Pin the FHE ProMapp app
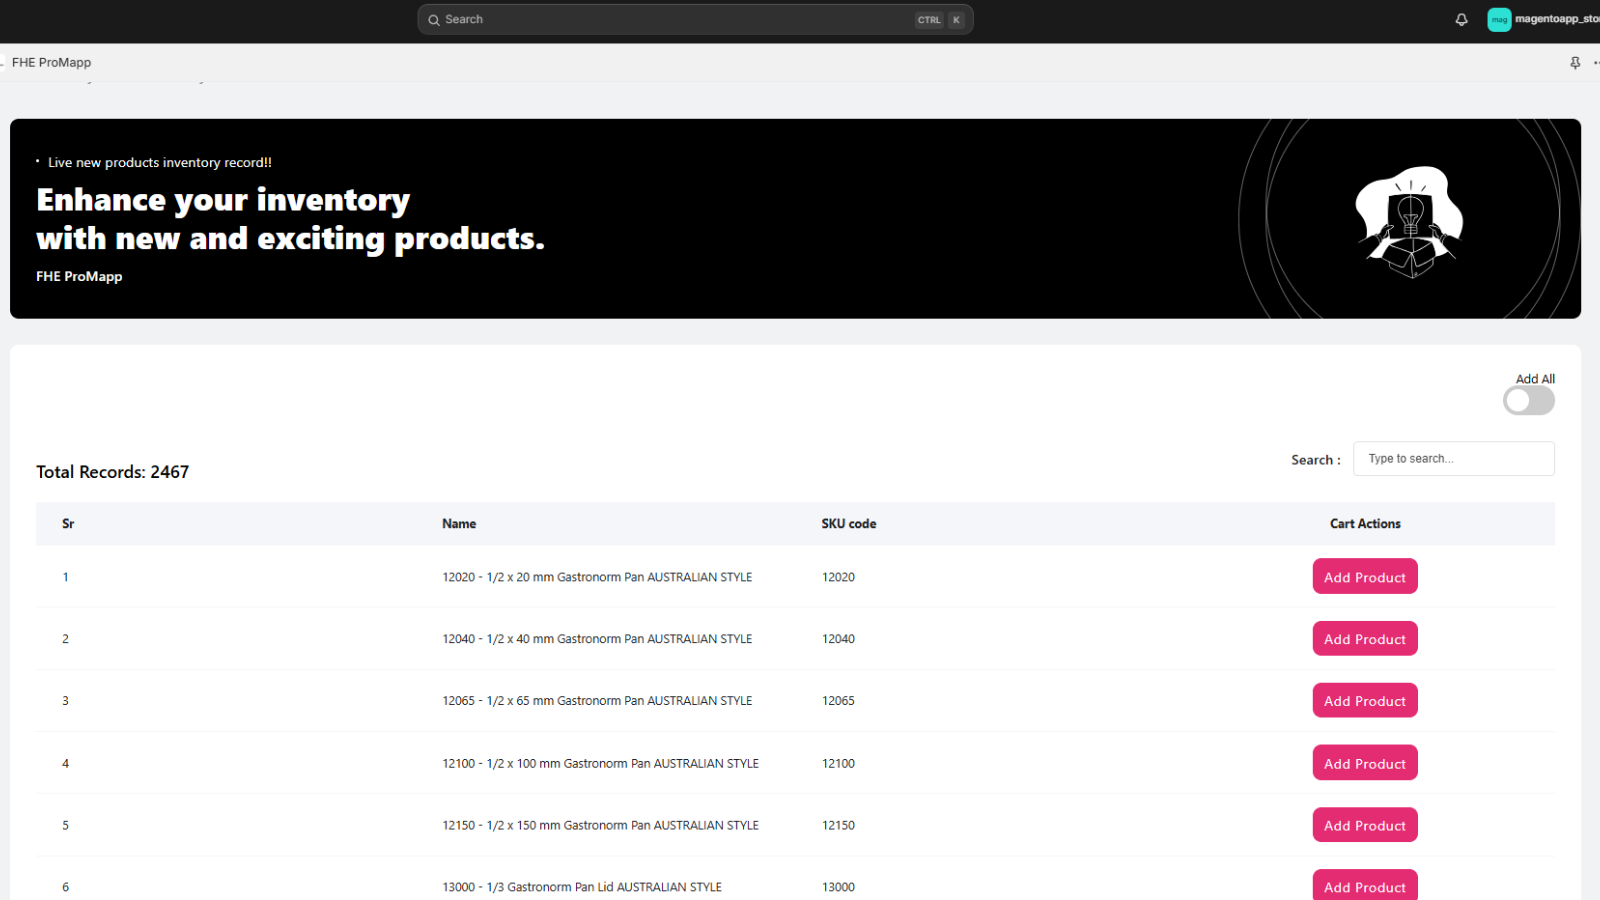 pos(1575,63)
